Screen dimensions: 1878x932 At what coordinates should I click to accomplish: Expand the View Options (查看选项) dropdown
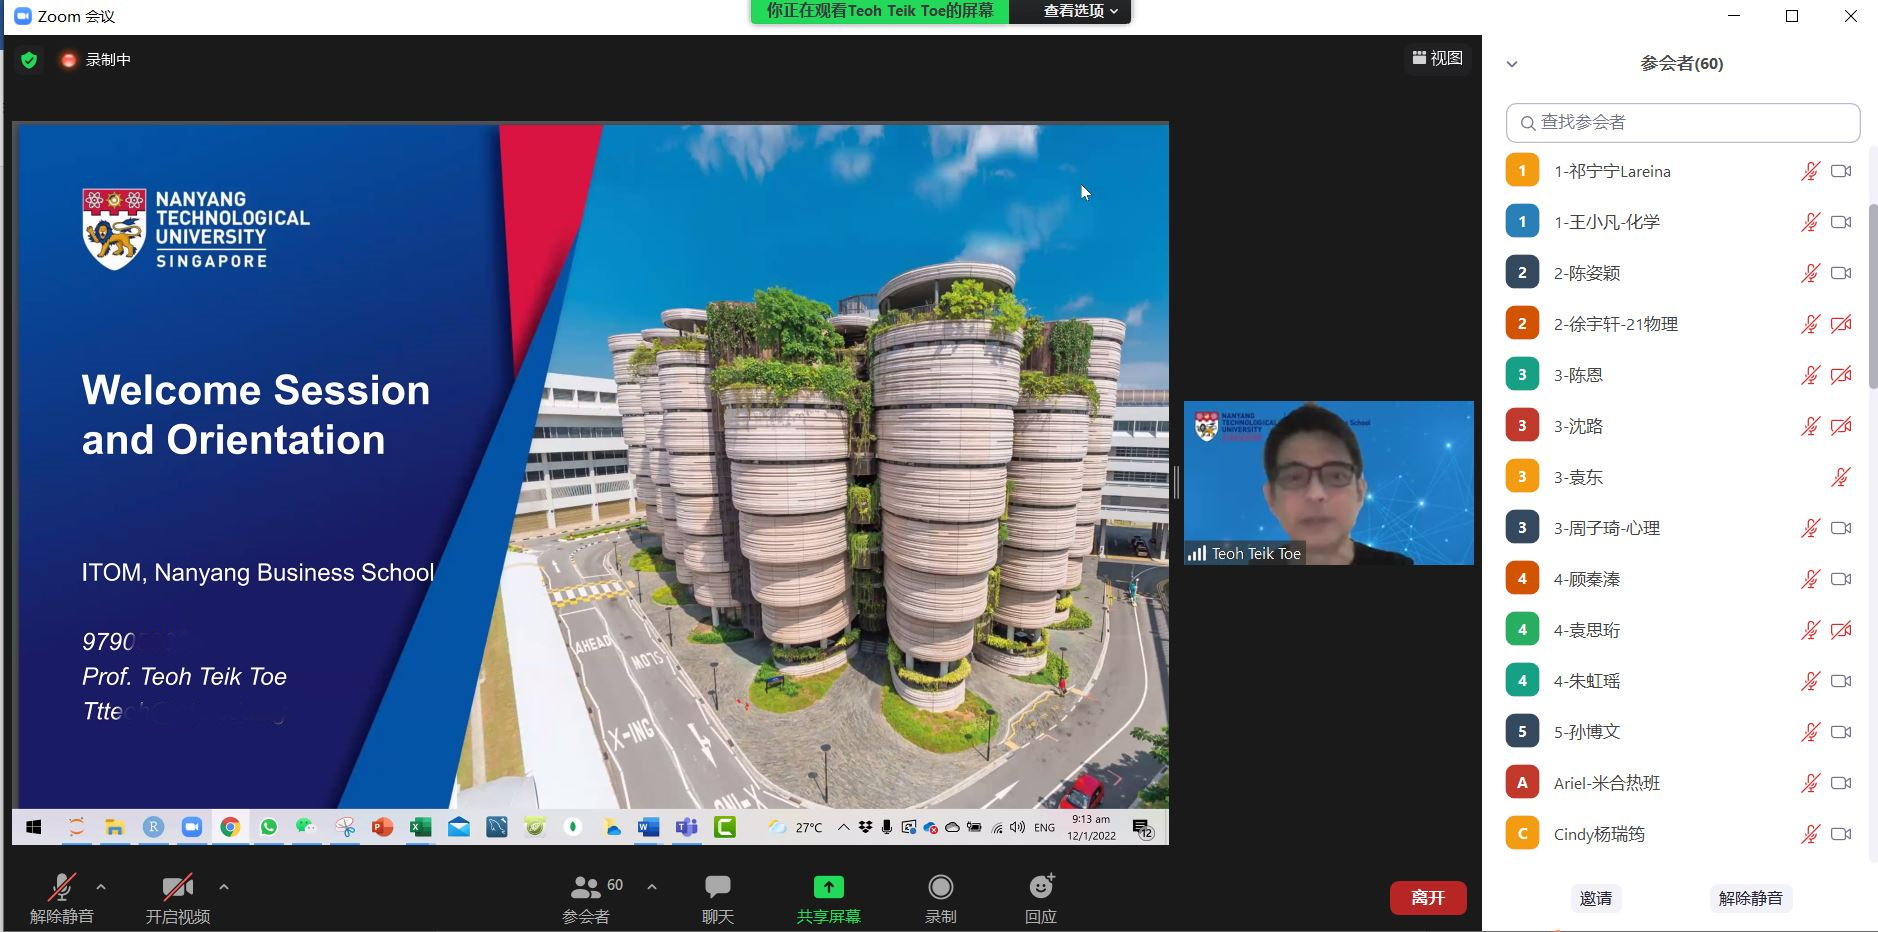1079,11
